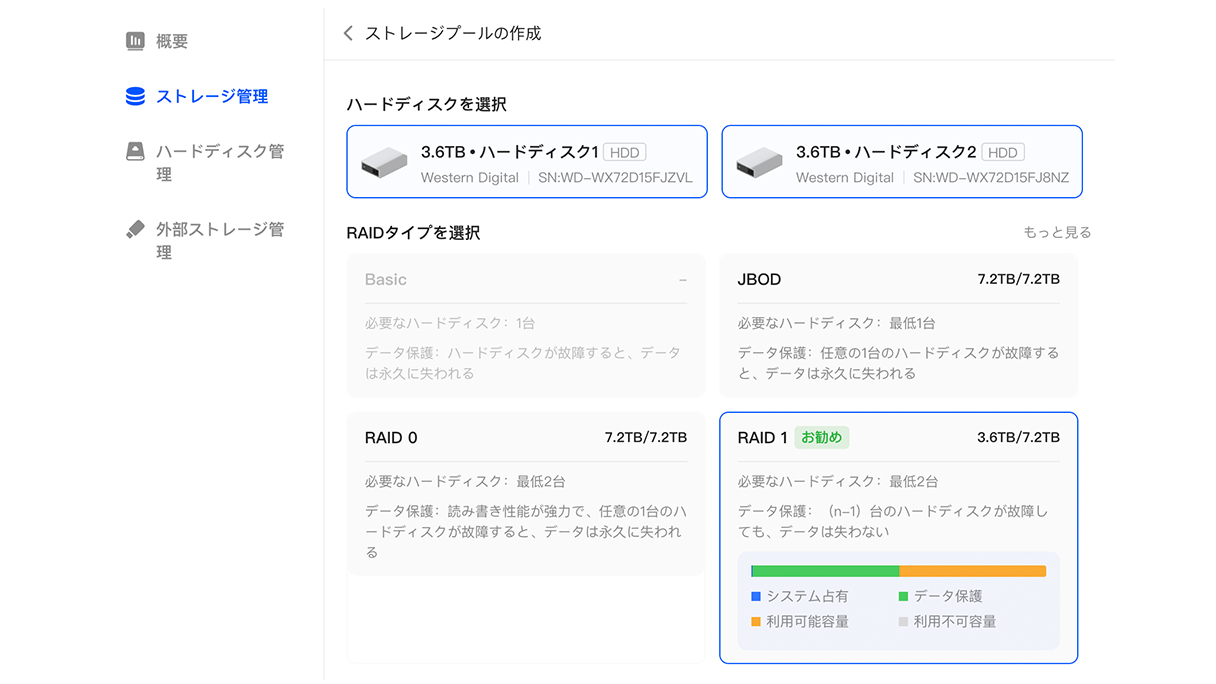
Task: Select the 3.6TB ハードディスク1 card
Action: pyautogui.click(x=527, y=162)
